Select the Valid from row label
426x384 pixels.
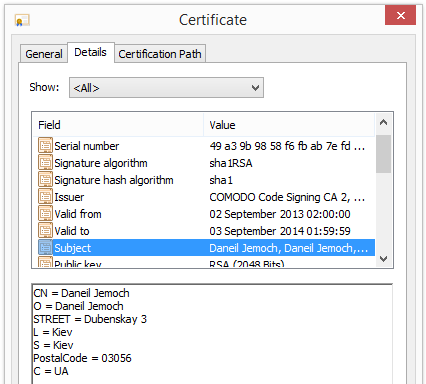78,214
